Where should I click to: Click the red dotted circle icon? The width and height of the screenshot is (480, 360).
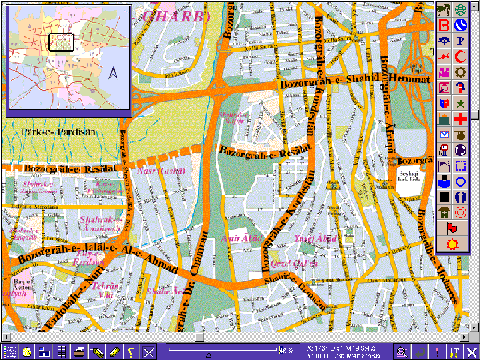(461, 212)
